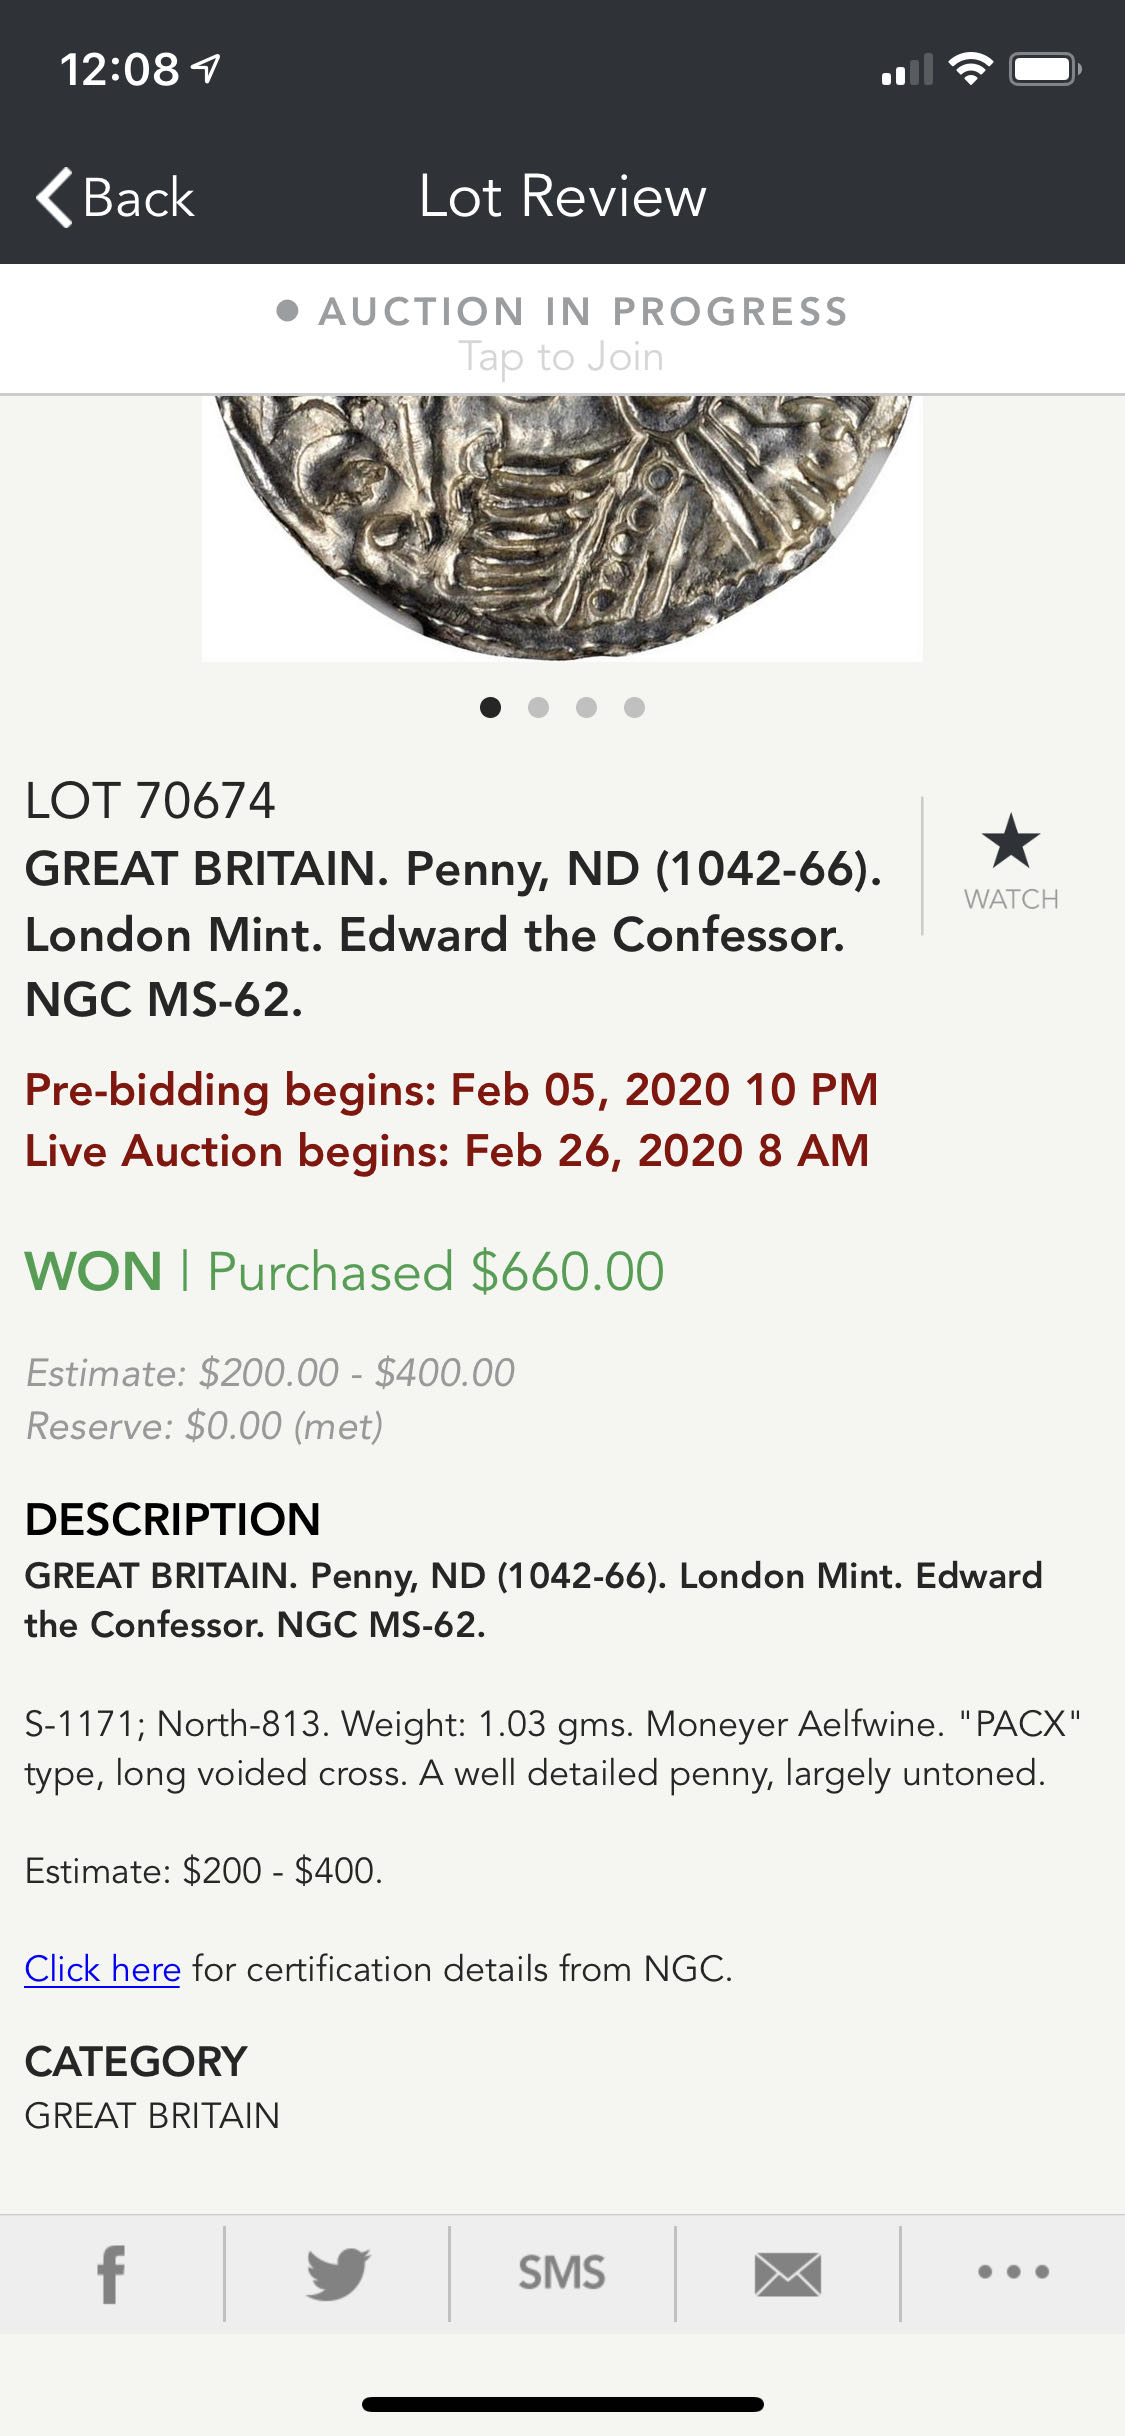Tap the Lot Review header title

point(562,196)
